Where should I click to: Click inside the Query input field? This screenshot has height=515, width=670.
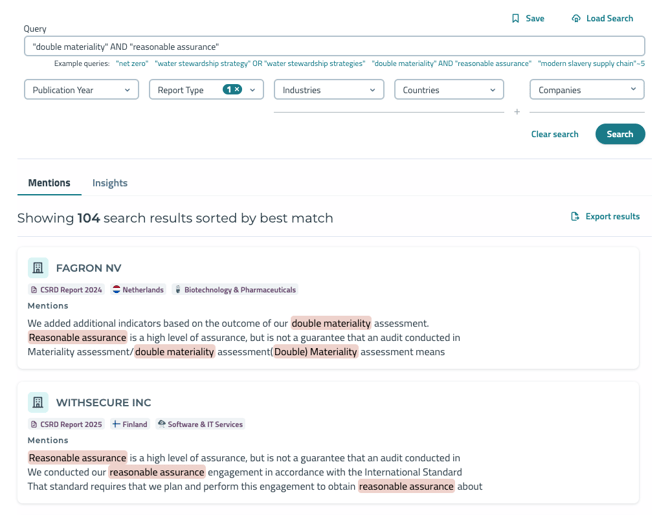click(x=334, y=46)
